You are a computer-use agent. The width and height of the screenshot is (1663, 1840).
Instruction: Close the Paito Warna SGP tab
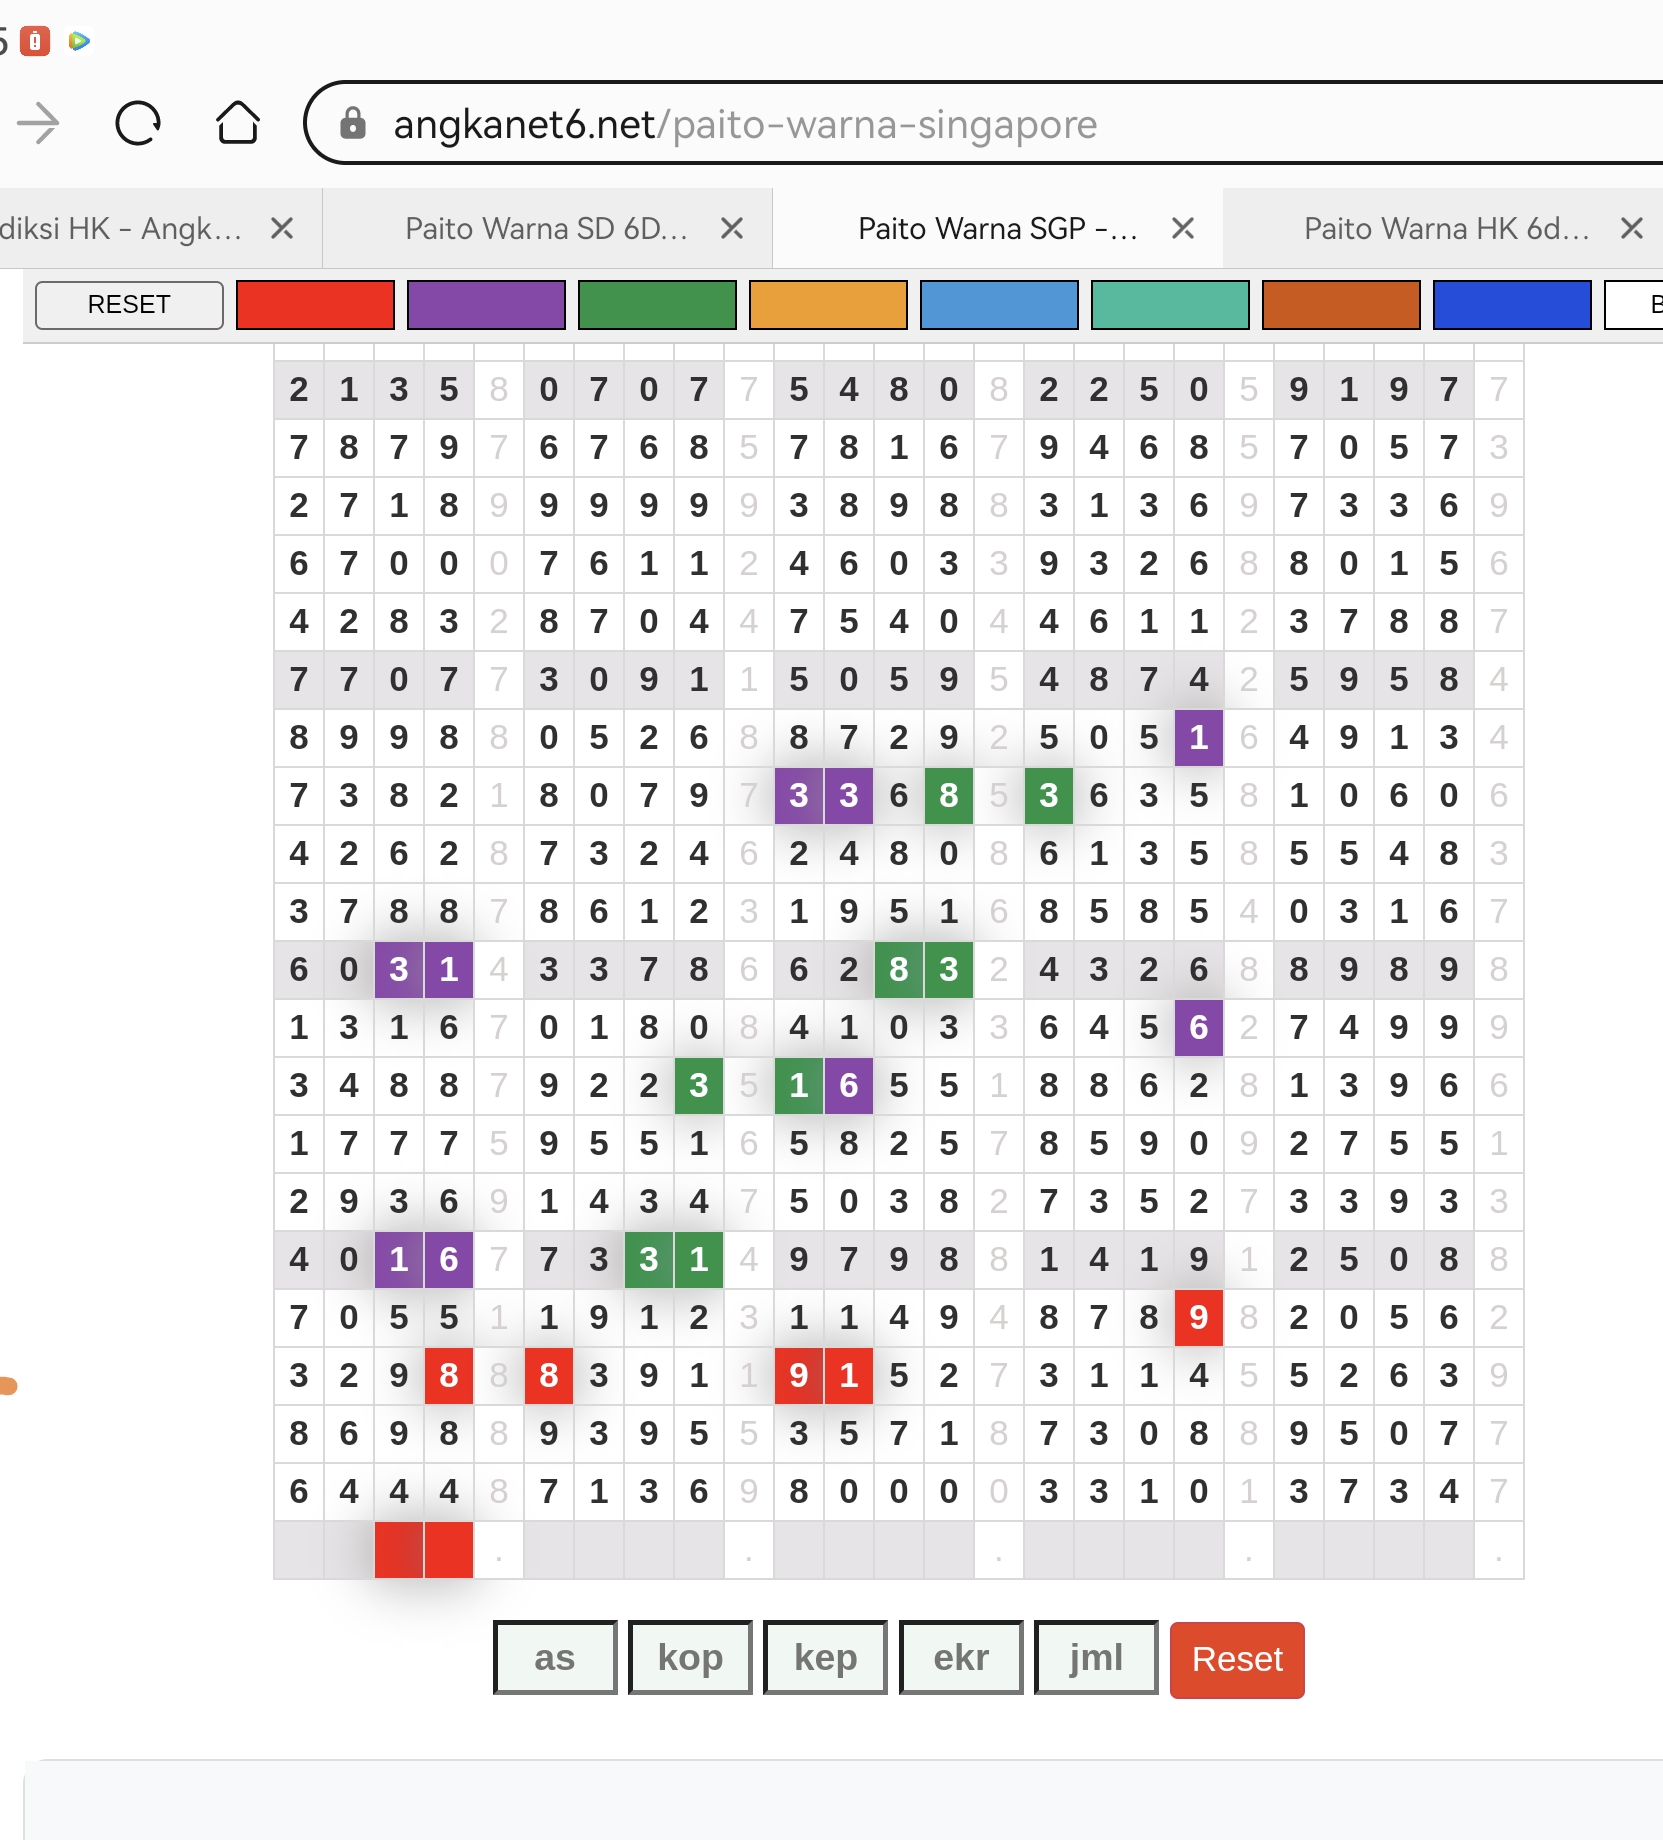click(1183, 229)
